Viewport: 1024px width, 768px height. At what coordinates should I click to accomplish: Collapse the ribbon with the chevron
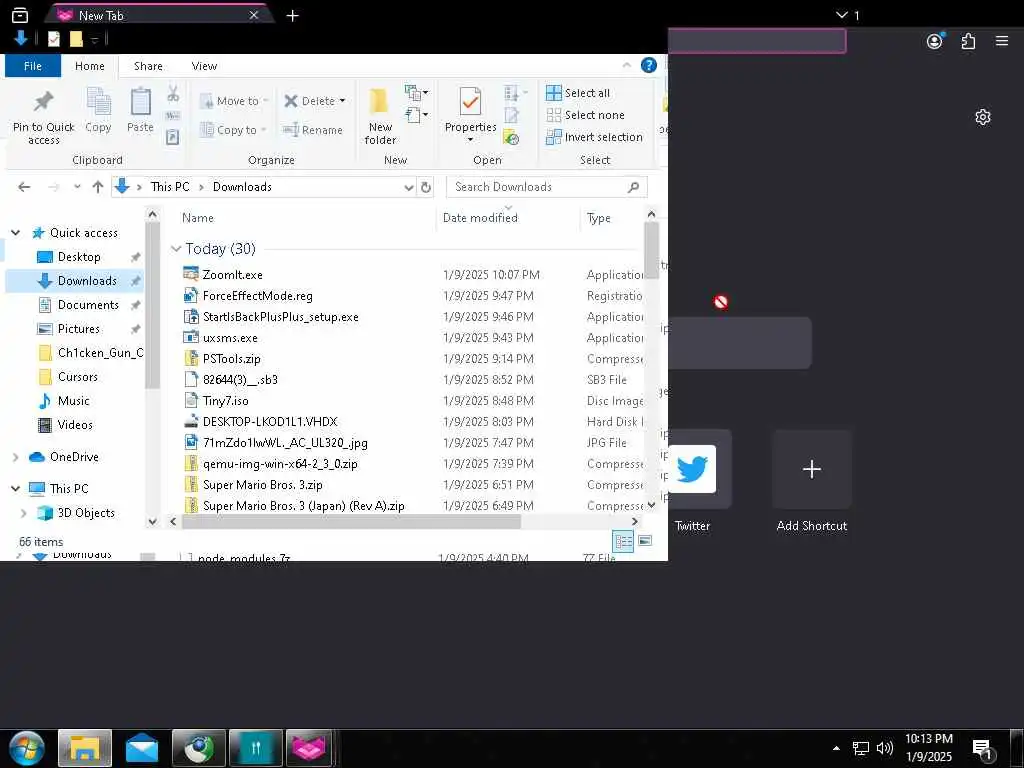[x=626, y=65]
